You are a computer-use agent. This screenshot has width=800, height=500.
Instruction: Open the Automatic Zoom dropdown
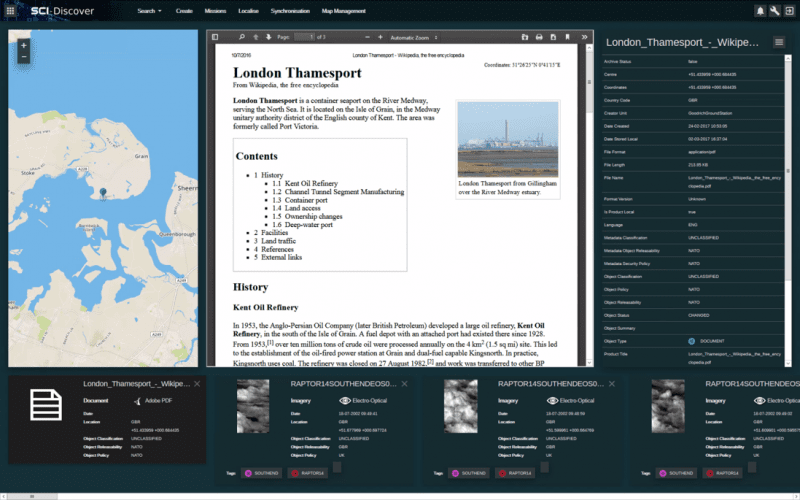click(414, 38)
